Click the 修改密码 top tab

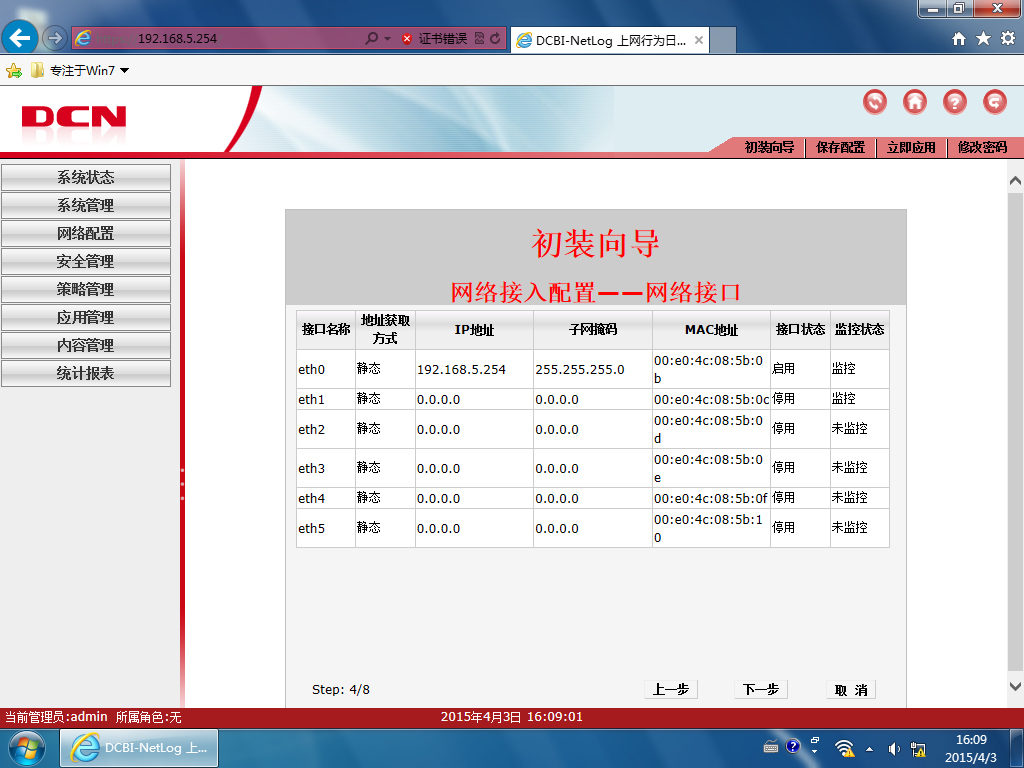[x=982, y=148]
